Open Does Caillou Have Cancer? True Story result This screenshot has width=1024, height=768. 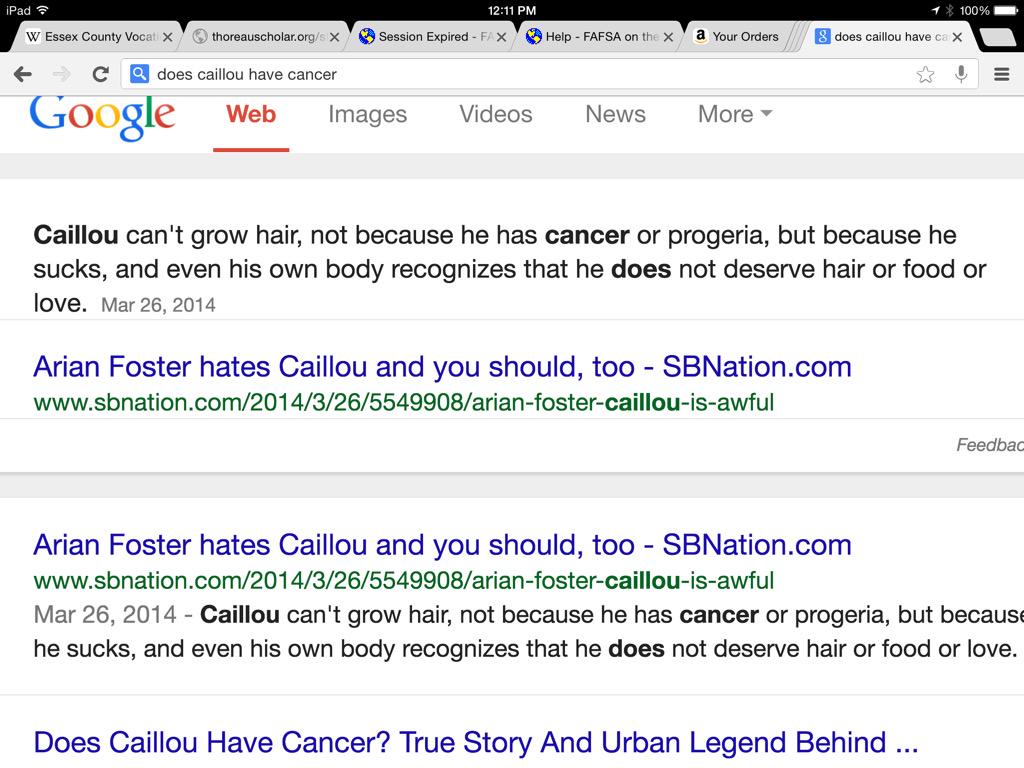coord(475,743)
